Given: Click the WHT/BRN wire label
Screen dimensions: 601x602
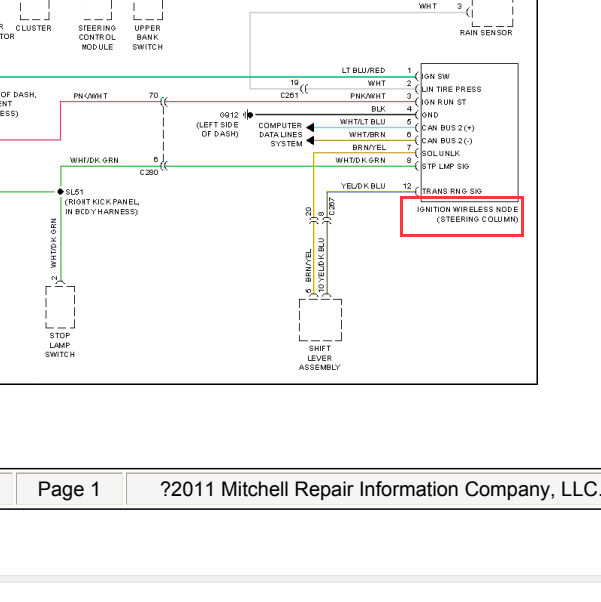Looking at the screenshot, I should (x=367, y=134).
